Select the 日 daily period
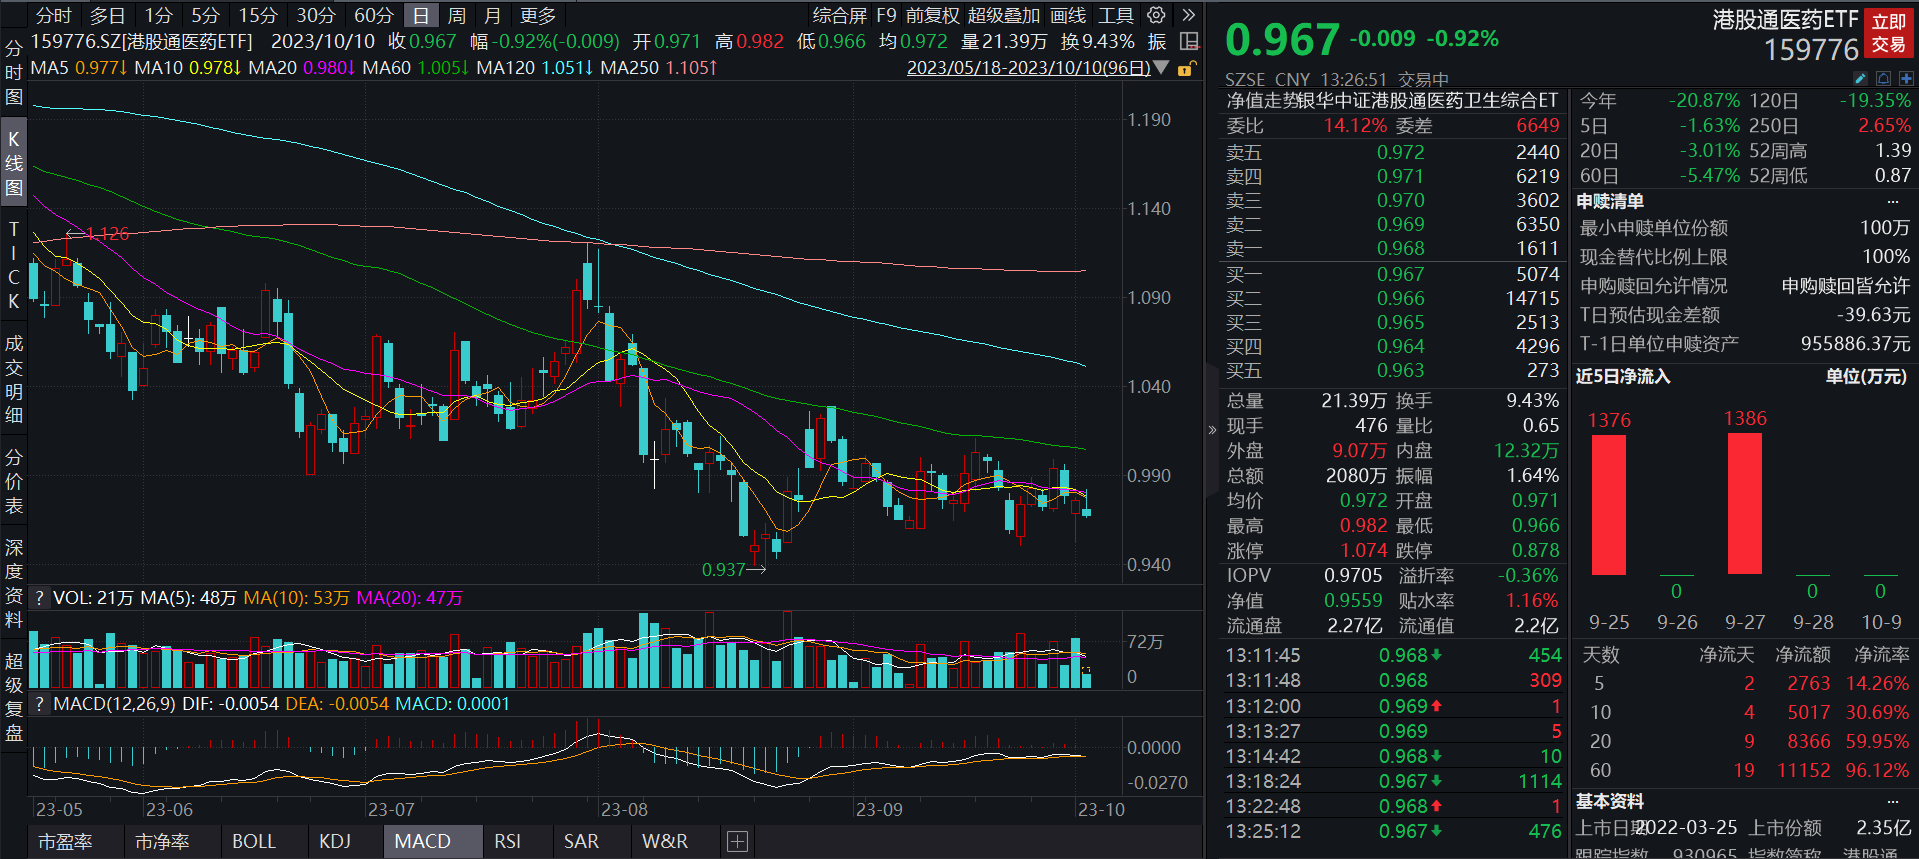 point(421,15)
